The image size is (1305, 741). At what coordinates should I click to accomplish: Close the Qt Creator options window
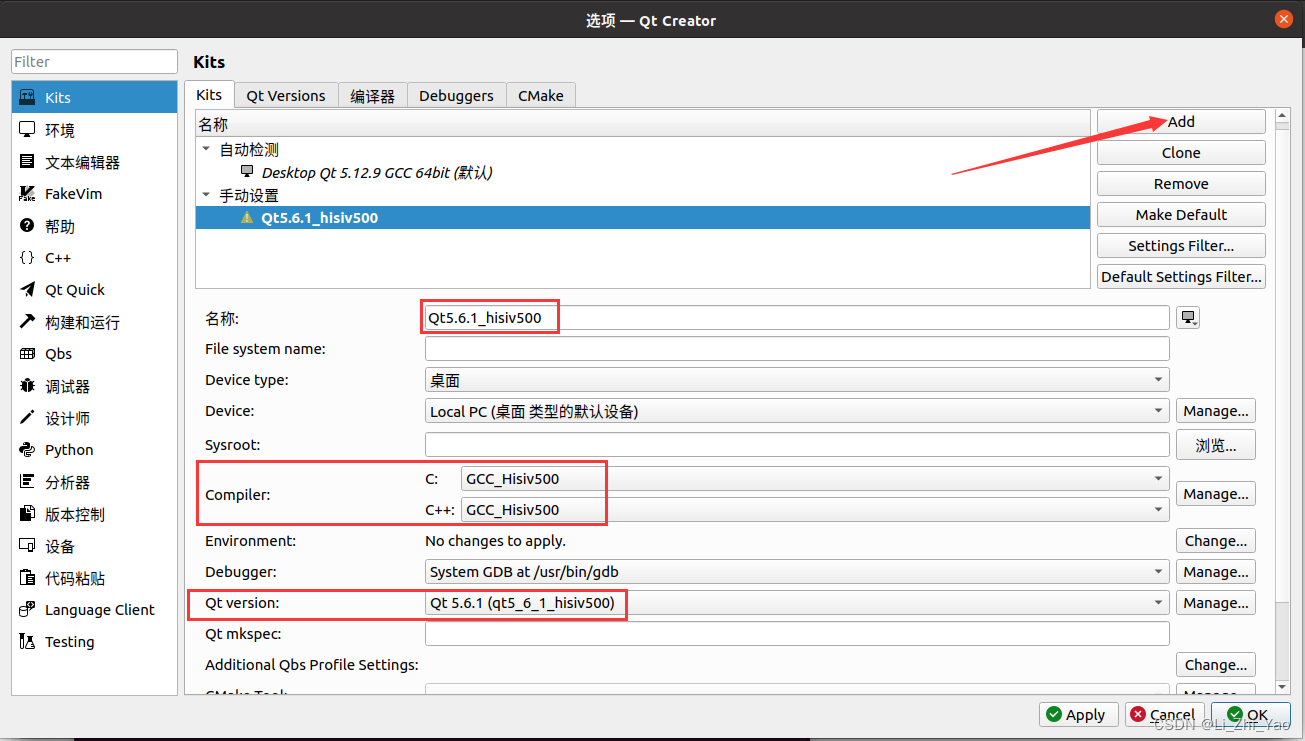tap(1283, 19)
